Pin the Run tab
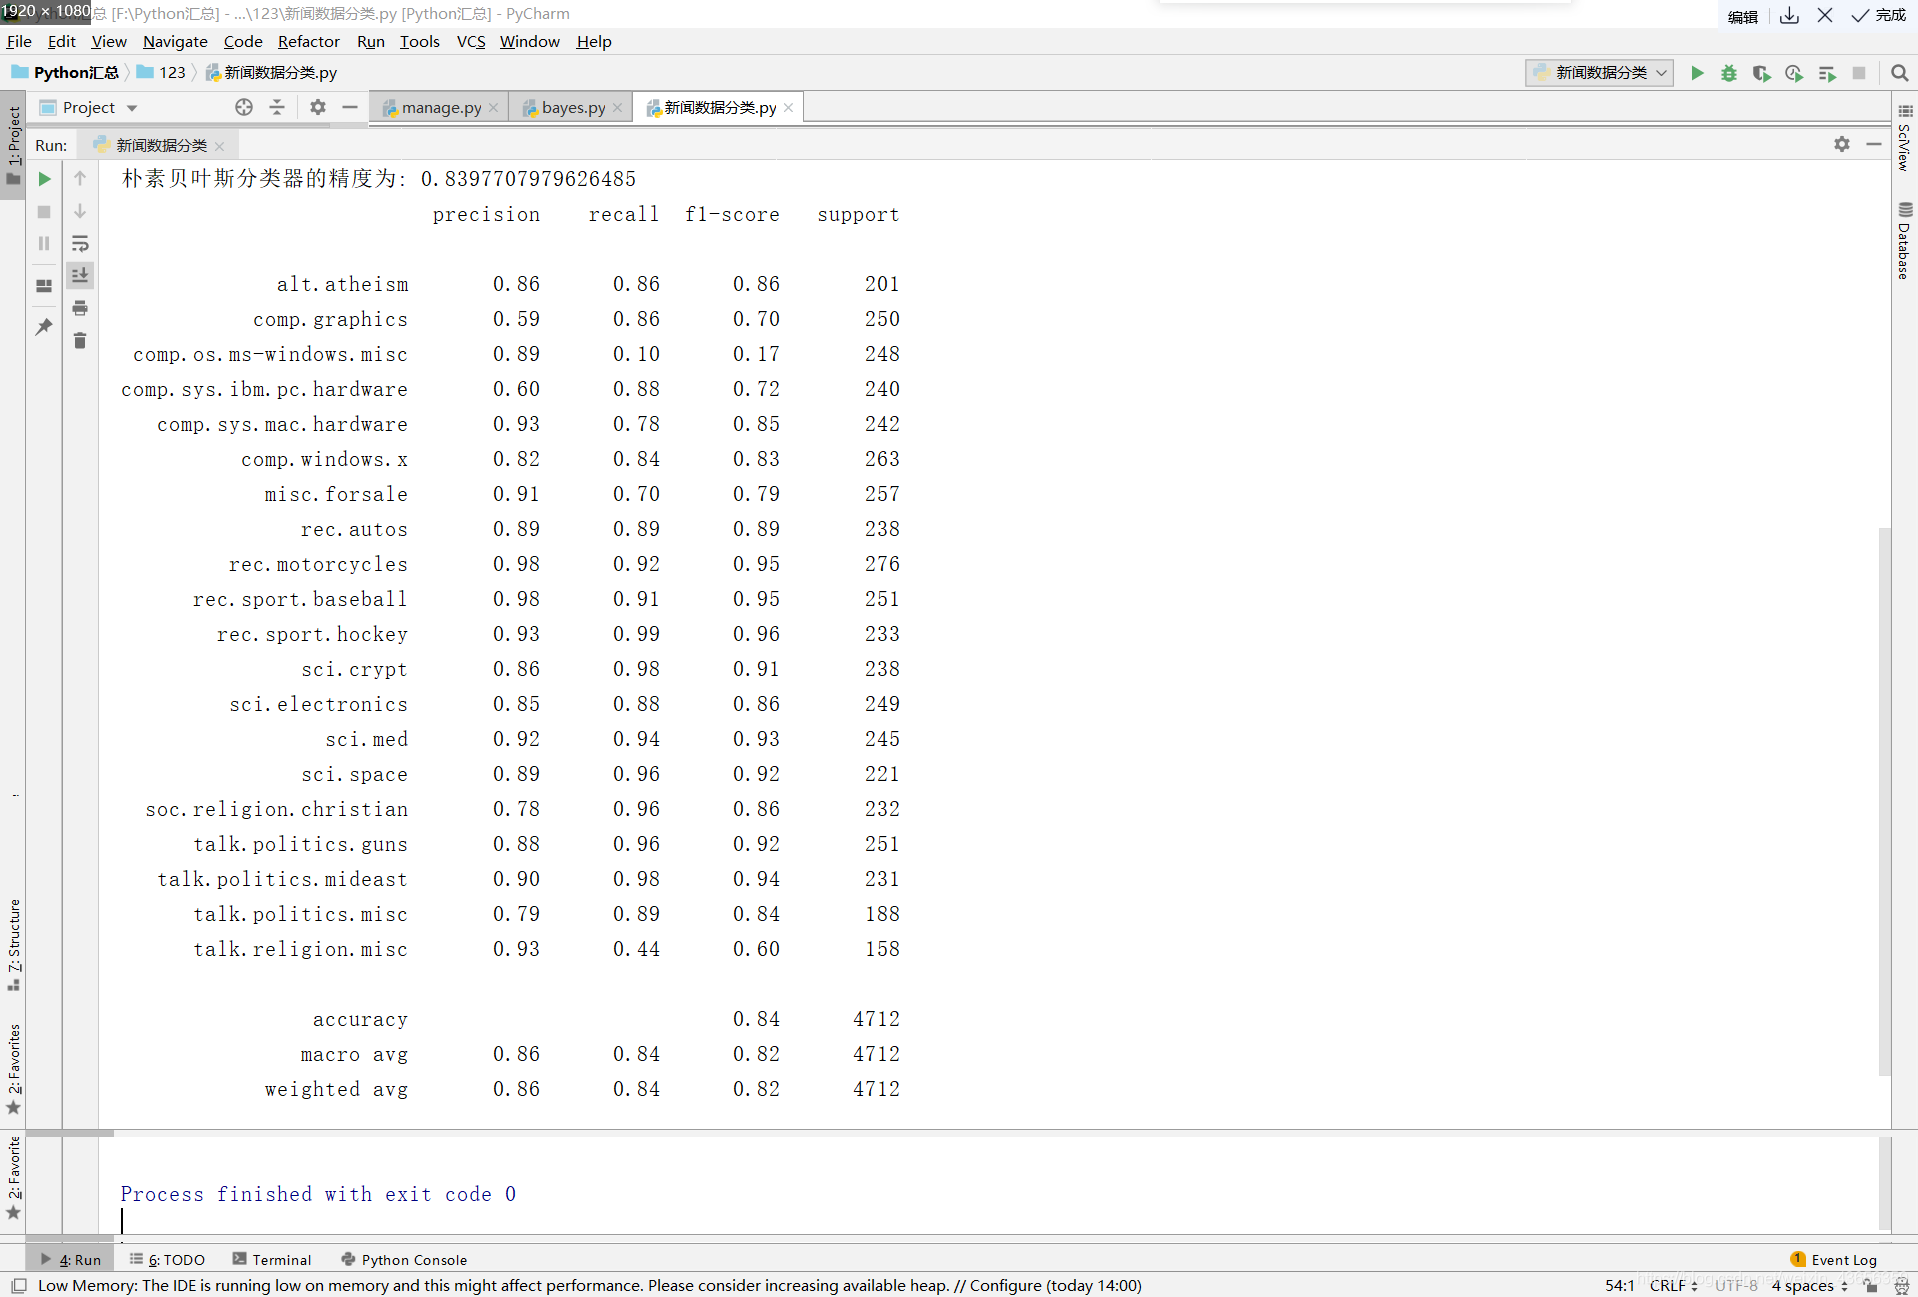The width and height of the screenshot is (1918, 1297). pos(44,327)
